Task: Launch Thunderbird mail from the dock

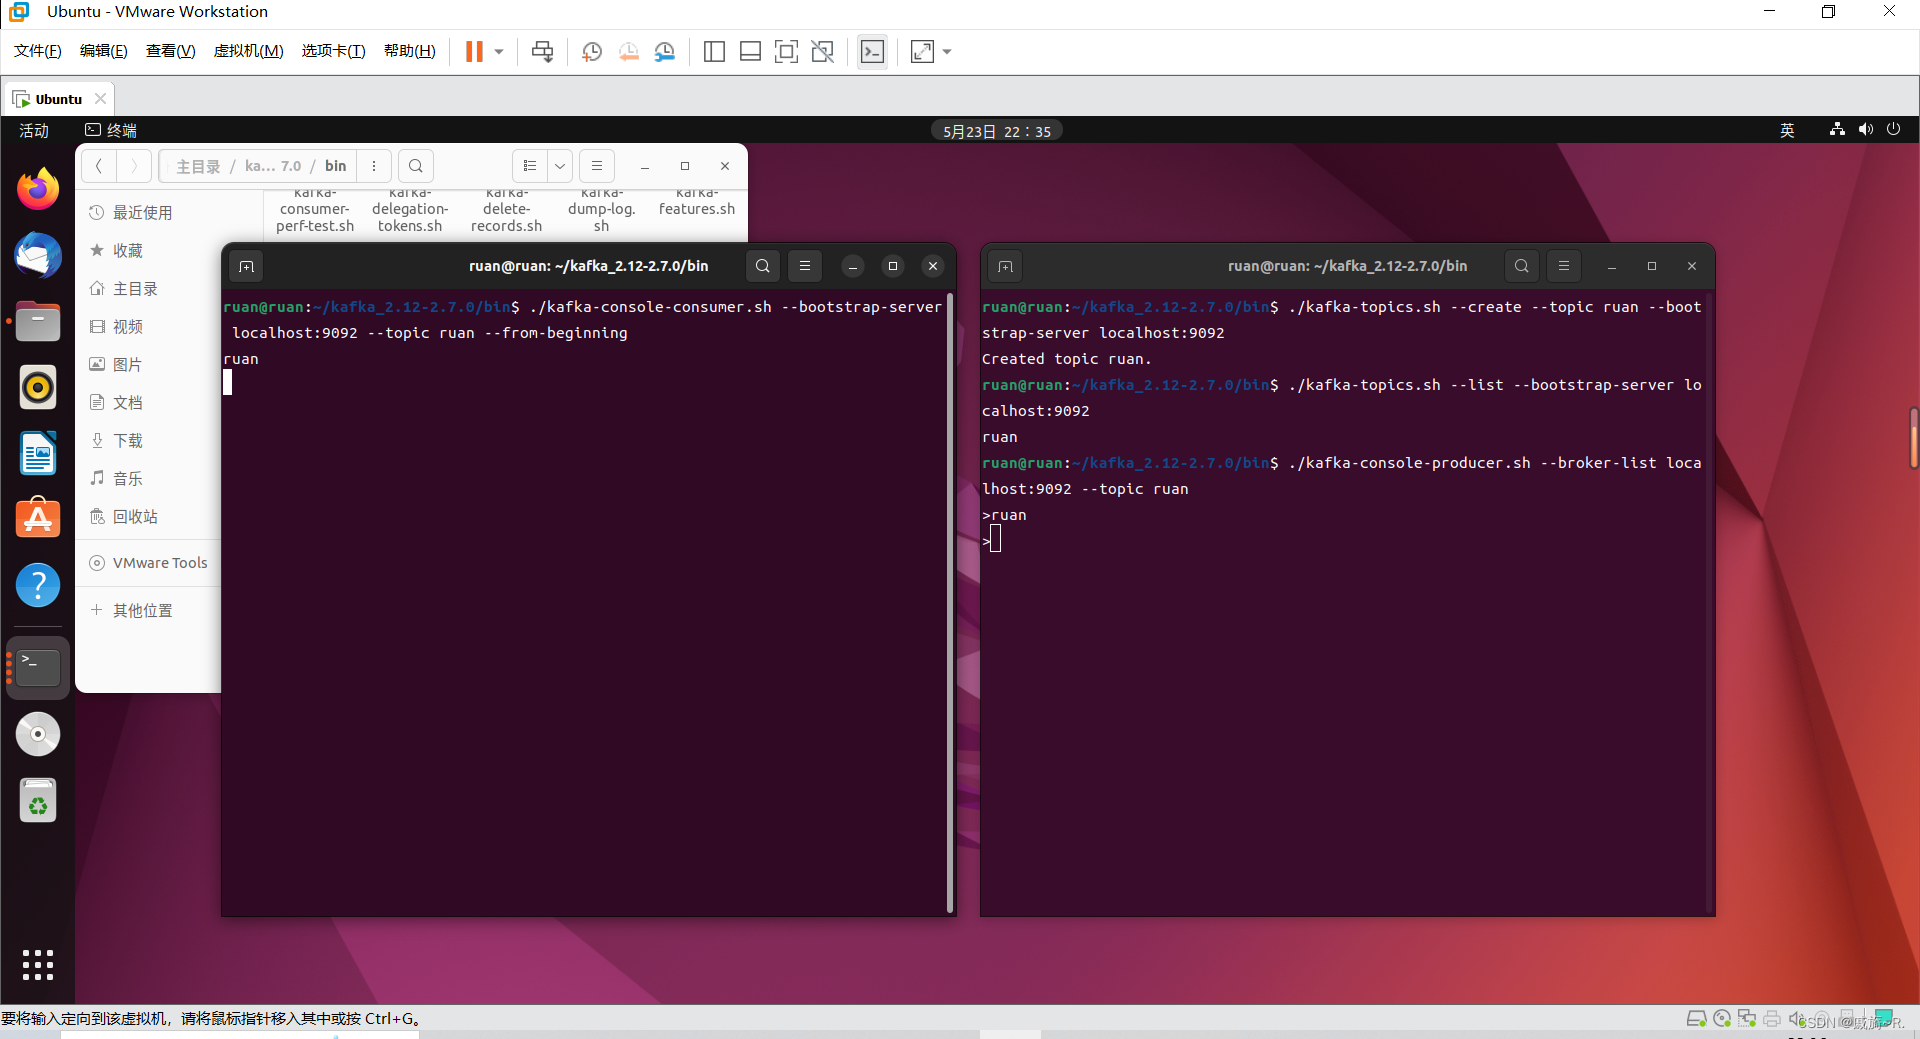Action: click(38, 255)
